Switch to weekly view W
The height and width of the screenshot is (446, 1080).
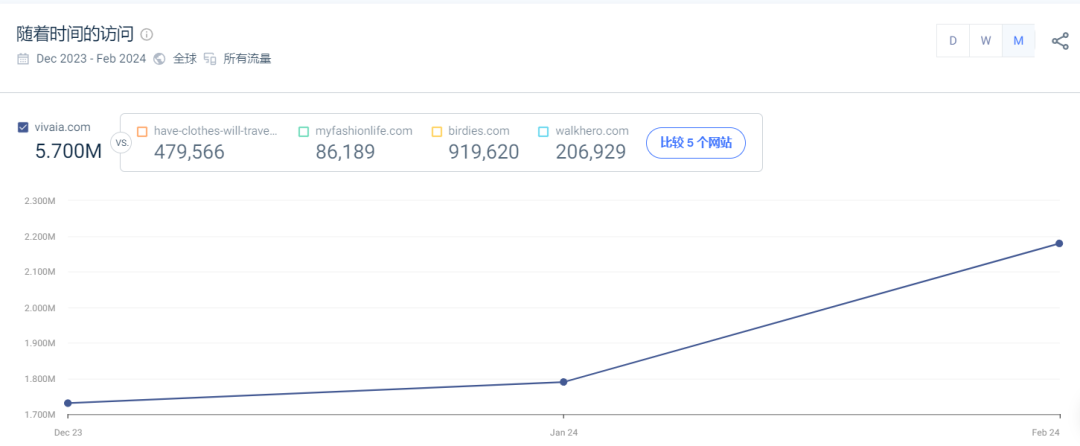pyautogui.click(x=985, y=41)
